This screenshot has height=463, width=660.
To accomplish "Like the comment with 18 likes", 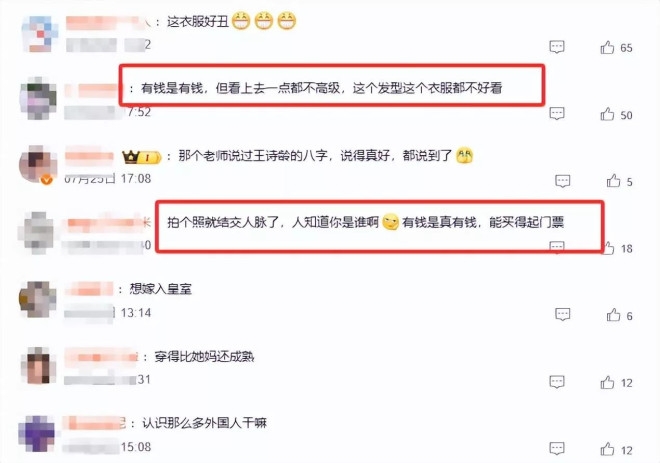I will 609,248.
